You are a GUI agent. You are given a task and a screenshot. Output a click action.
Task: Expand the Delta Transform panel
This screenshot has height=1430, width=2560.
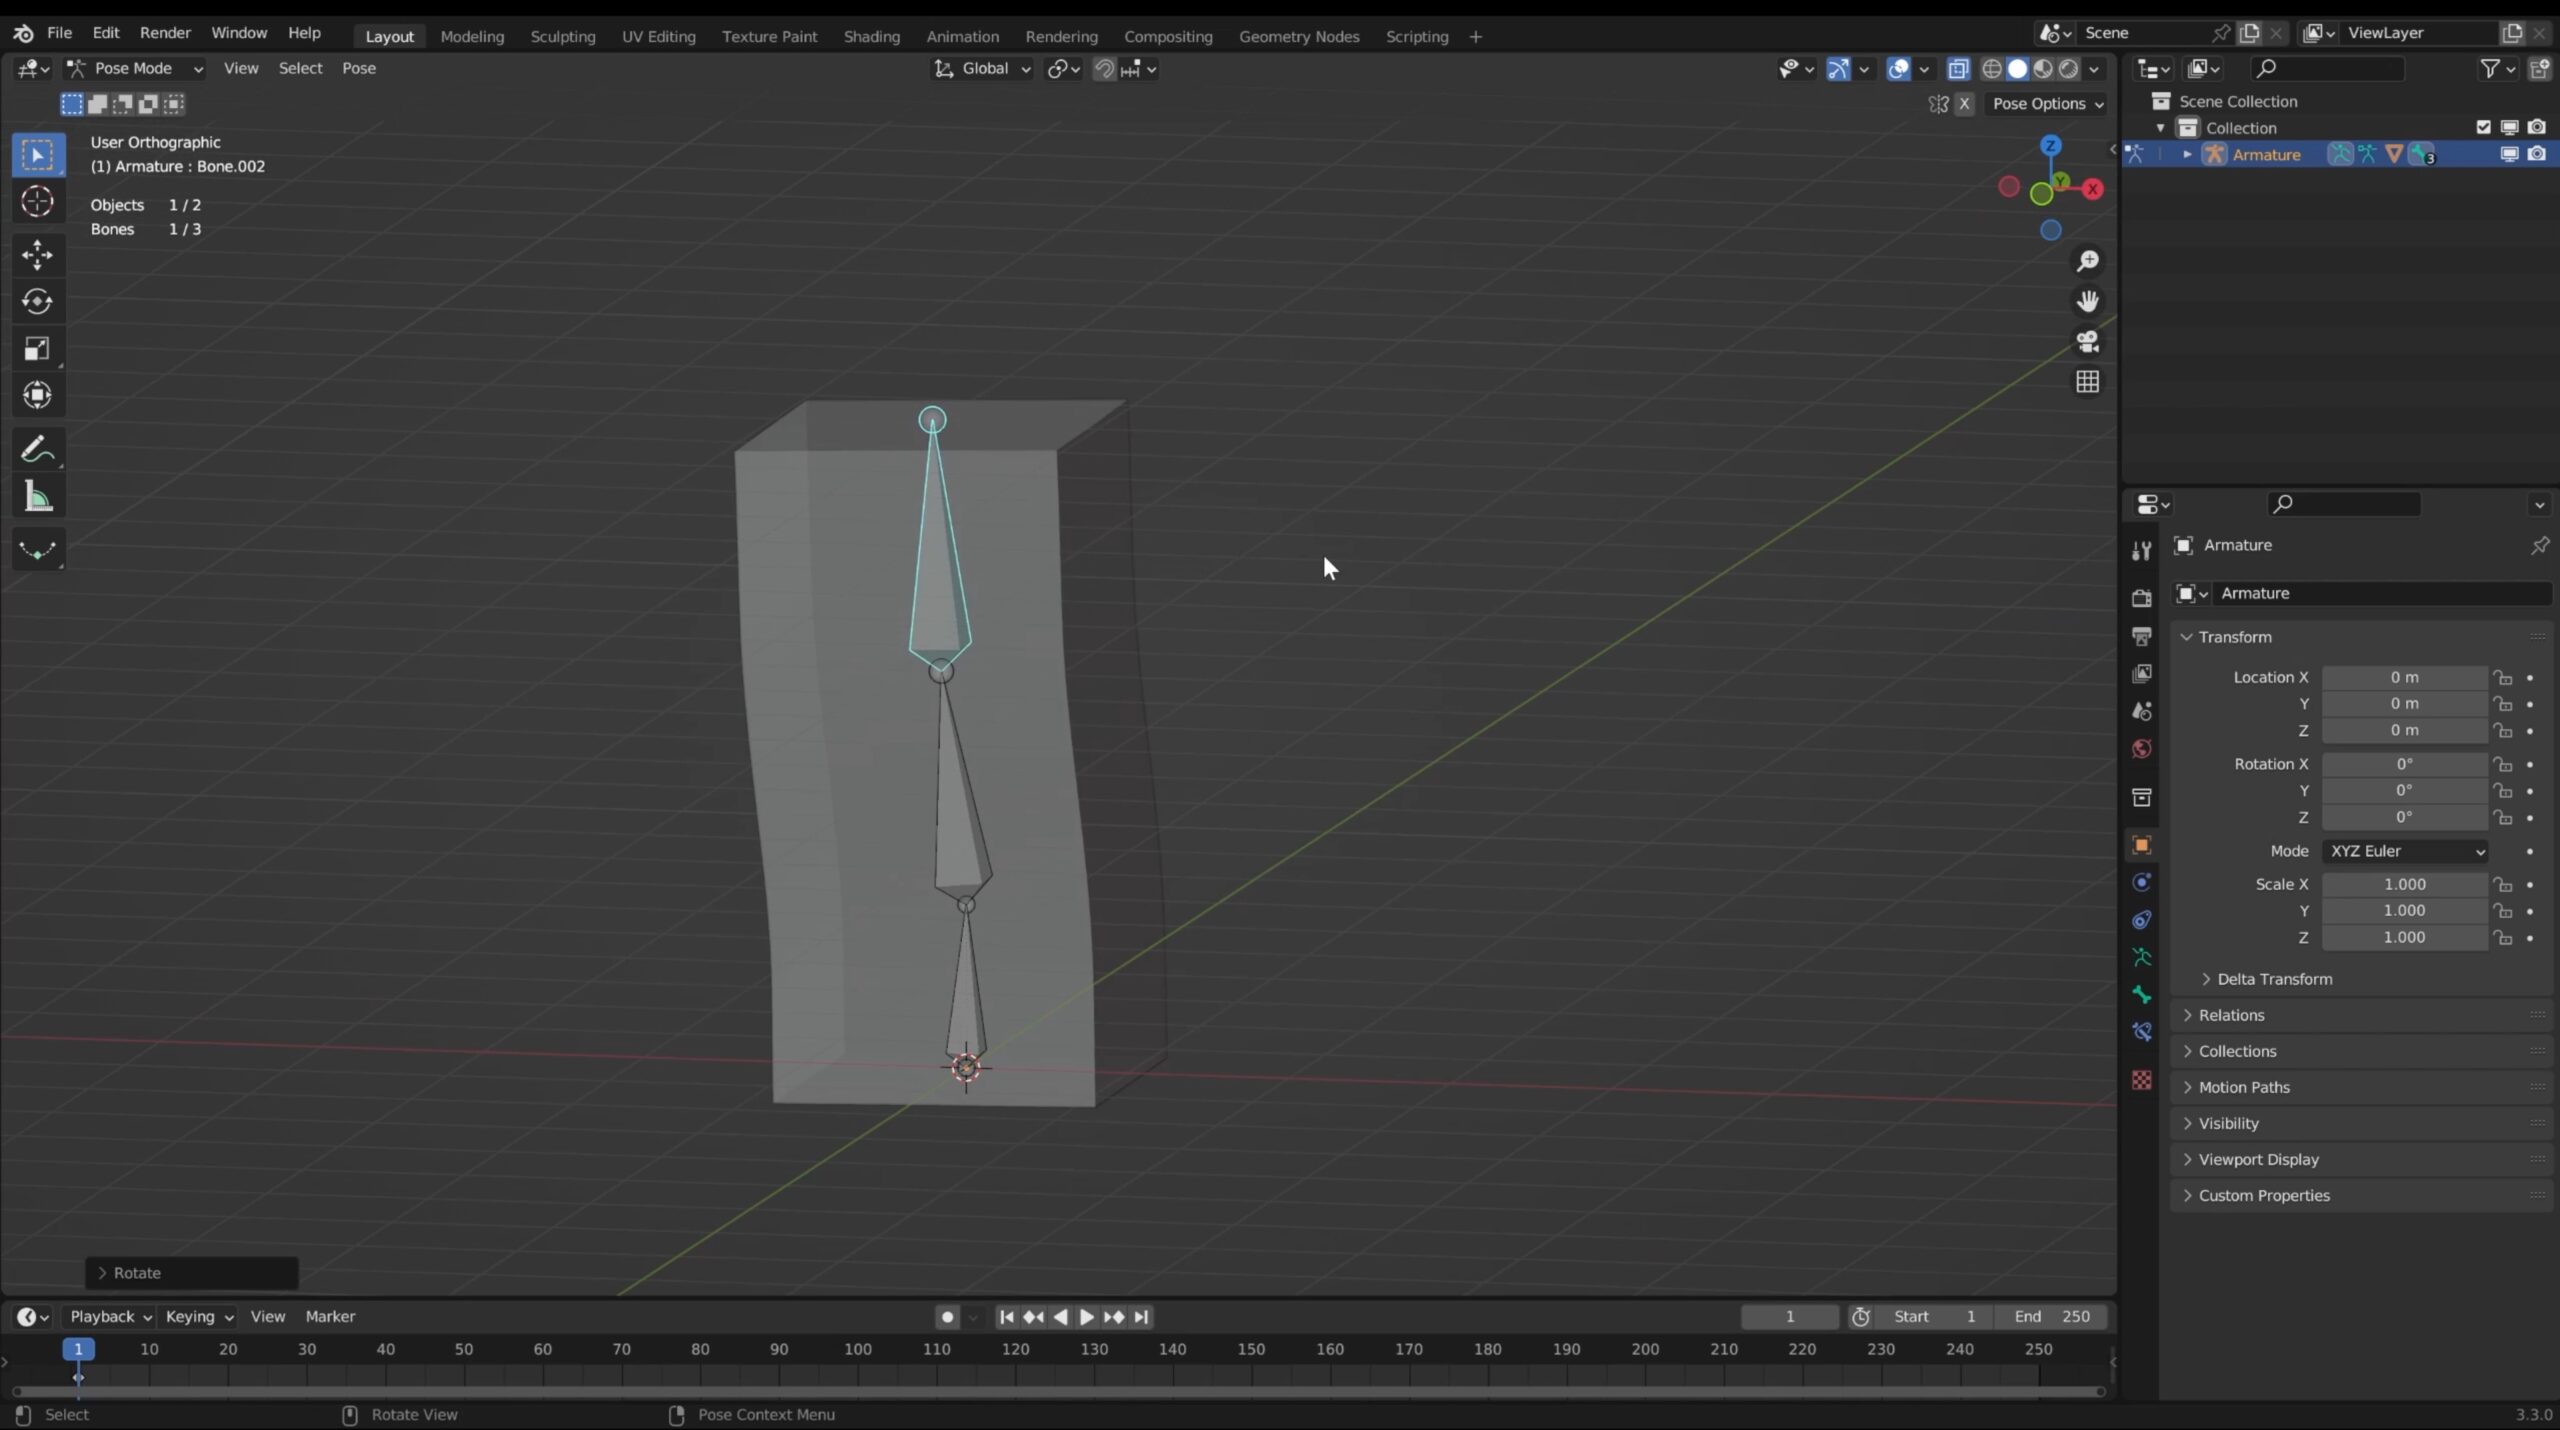(x=2273, y=979)
